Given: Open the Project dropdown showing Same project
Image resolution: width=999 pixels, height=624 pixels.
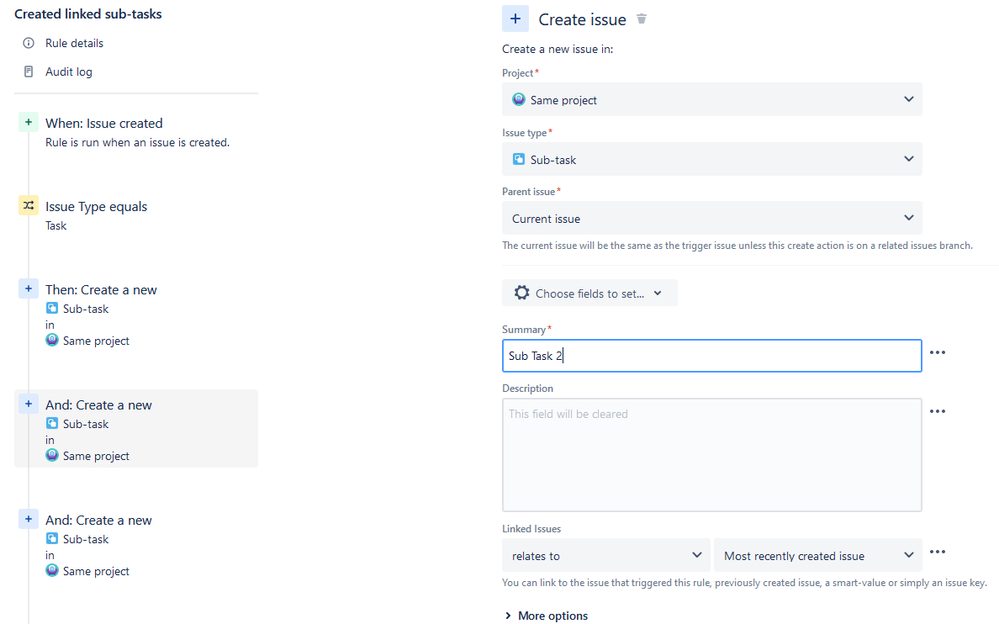Looking at the screenshot, I should [x=711, y=100].
